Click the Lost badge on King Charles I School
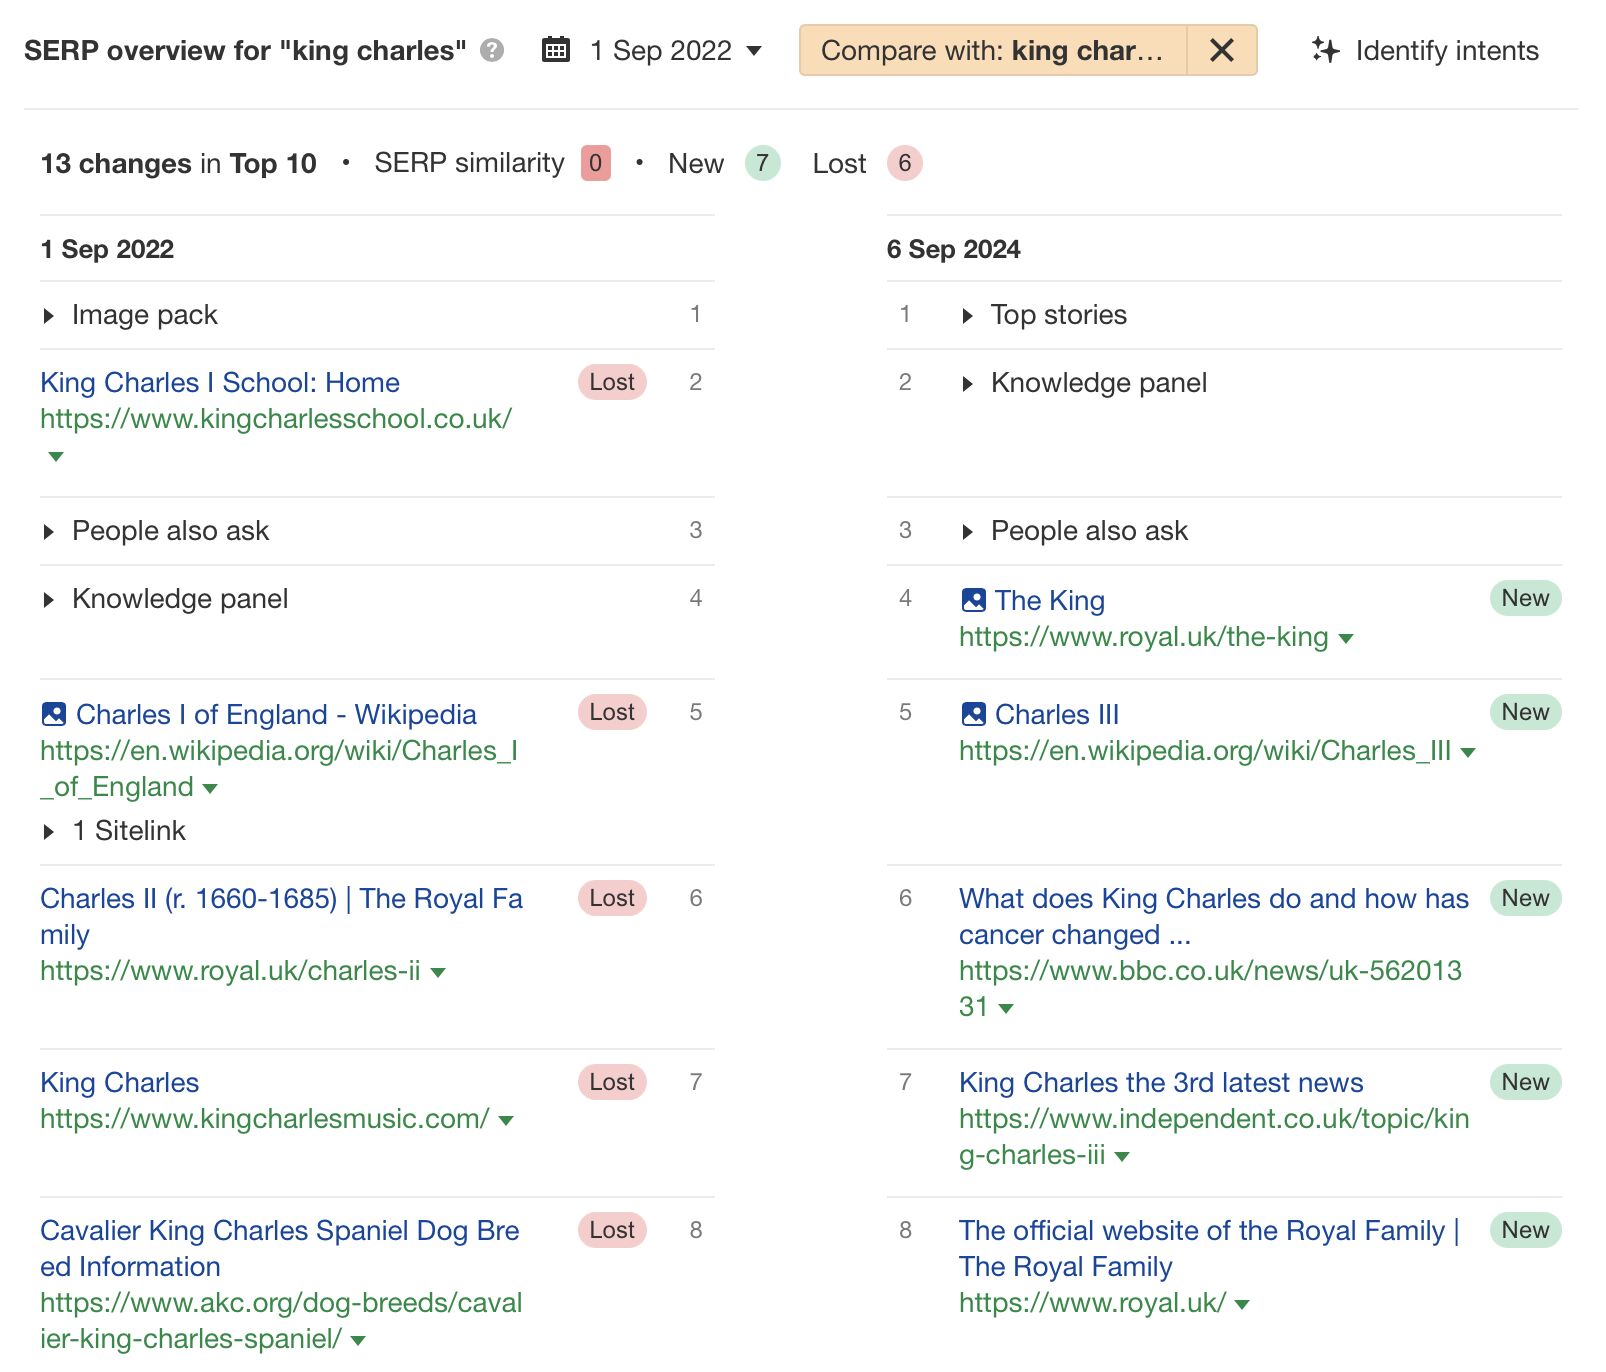 [611, 382]
